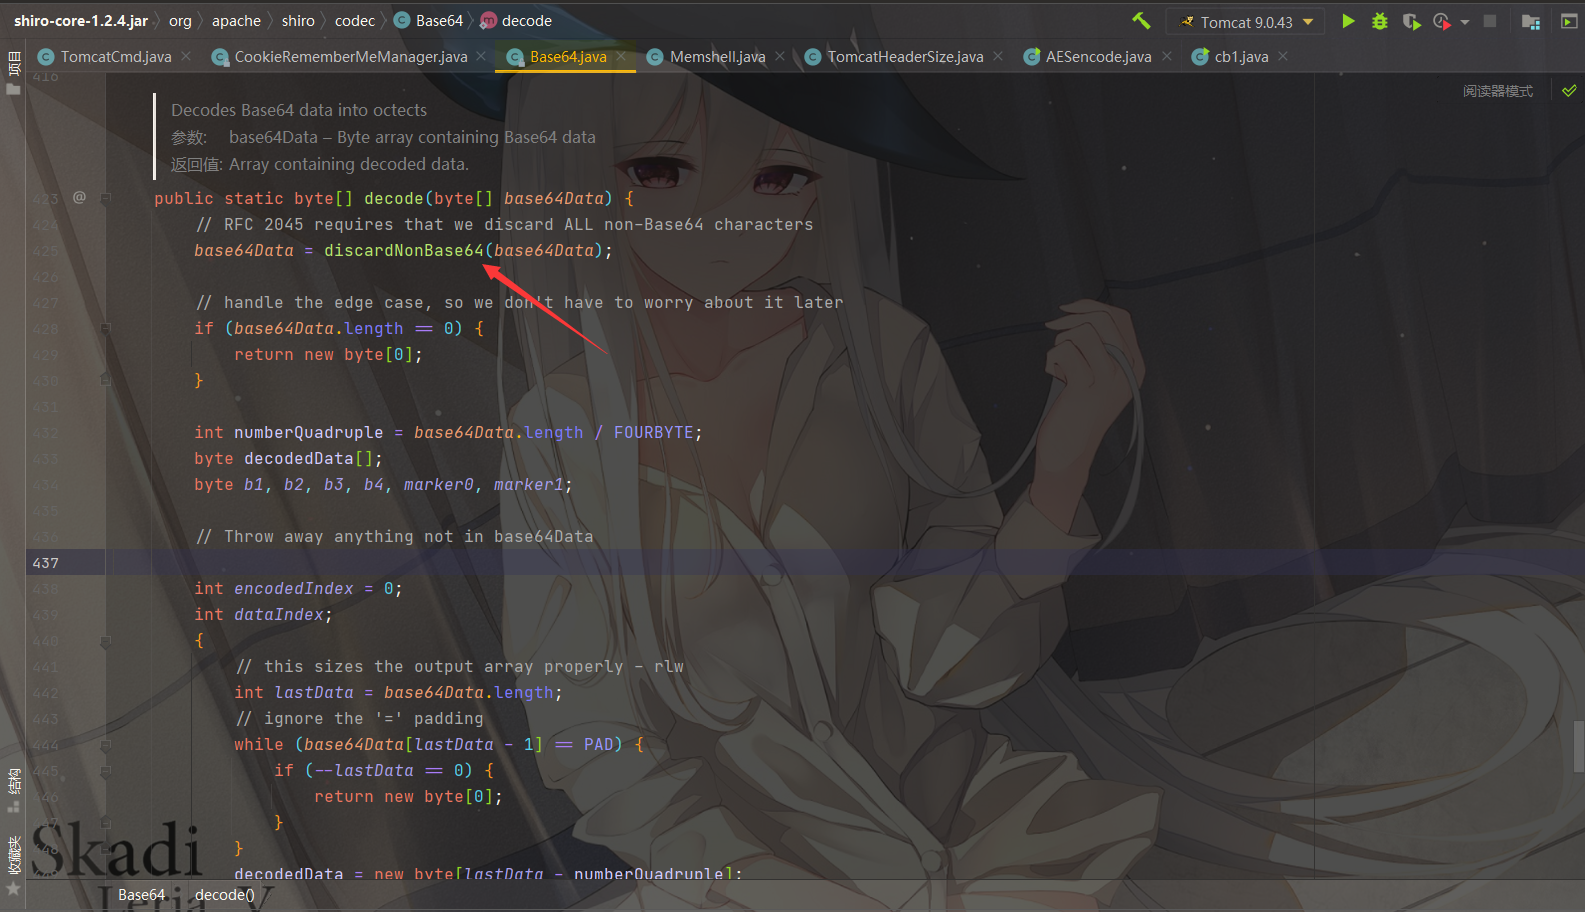Click shiro-core-1.2.4.jar in breadcrumb

tap(81, 21)
